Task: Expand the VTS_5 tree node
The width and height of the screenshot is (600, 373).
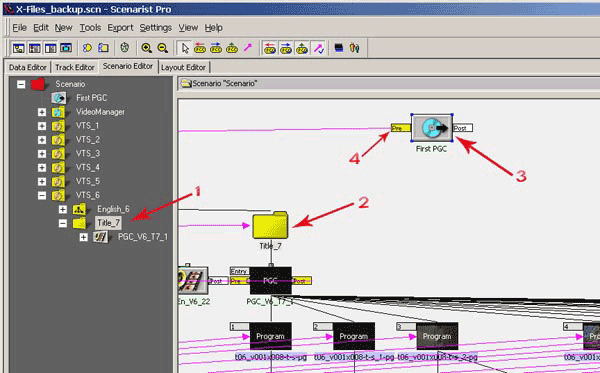Action: point(42,181)
